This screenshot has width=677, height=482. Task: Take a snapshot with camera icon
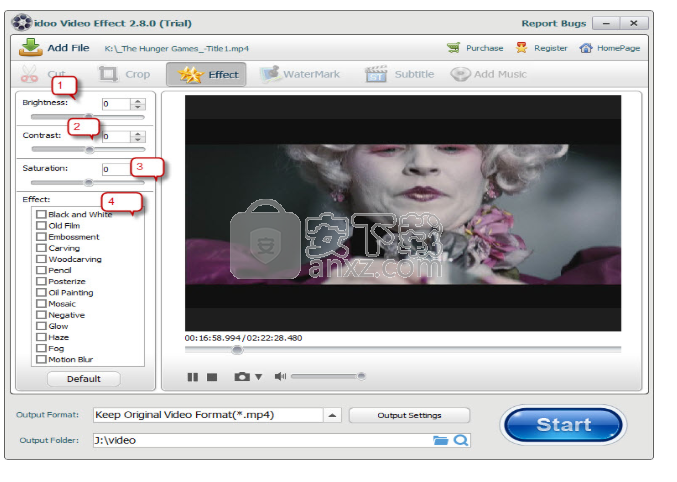pyautogui.click(x=241, y=377)
